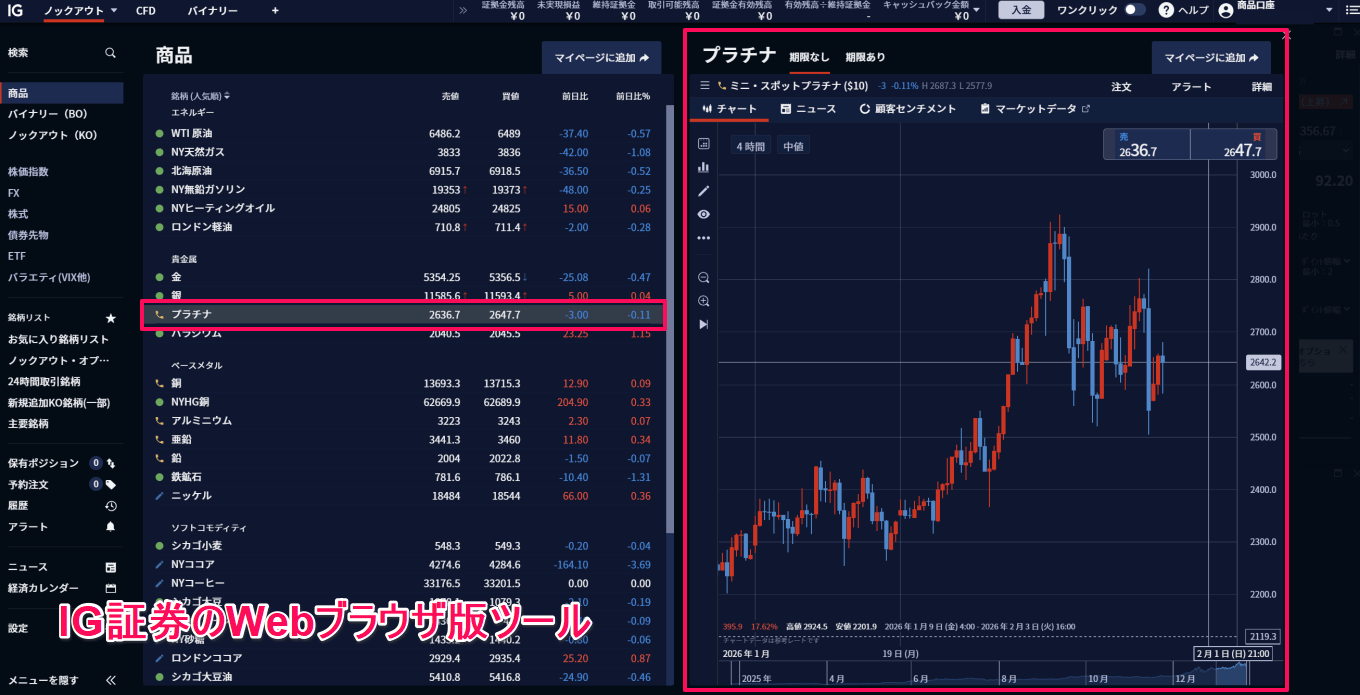Select the 期限あり tab
1360x695 pixels.
[866, 57]
